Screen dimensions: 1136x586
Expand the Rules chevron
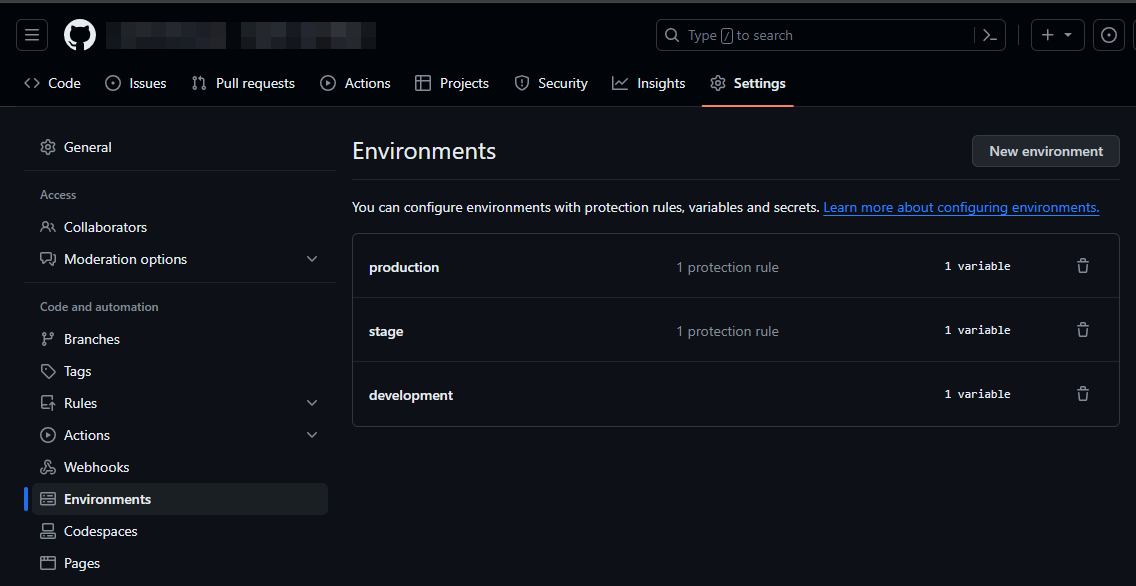(312, 403)
